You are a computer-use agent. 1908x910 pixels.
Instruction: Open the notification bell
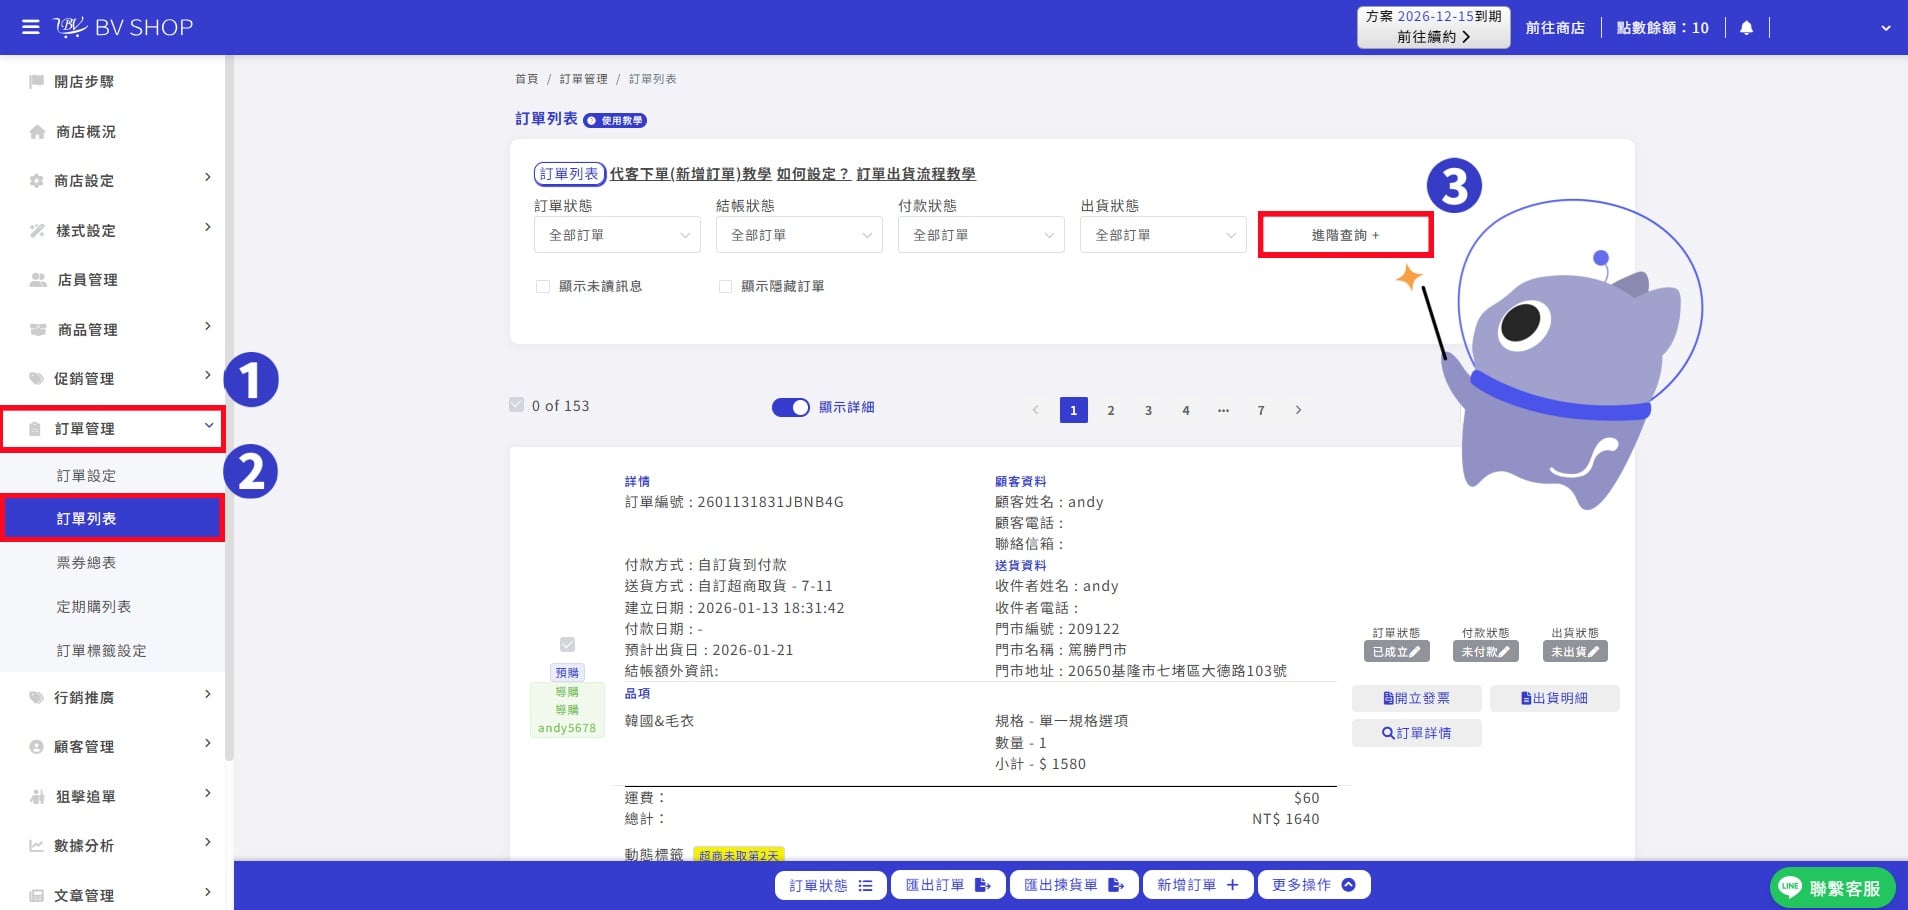tap(1746, 28)
